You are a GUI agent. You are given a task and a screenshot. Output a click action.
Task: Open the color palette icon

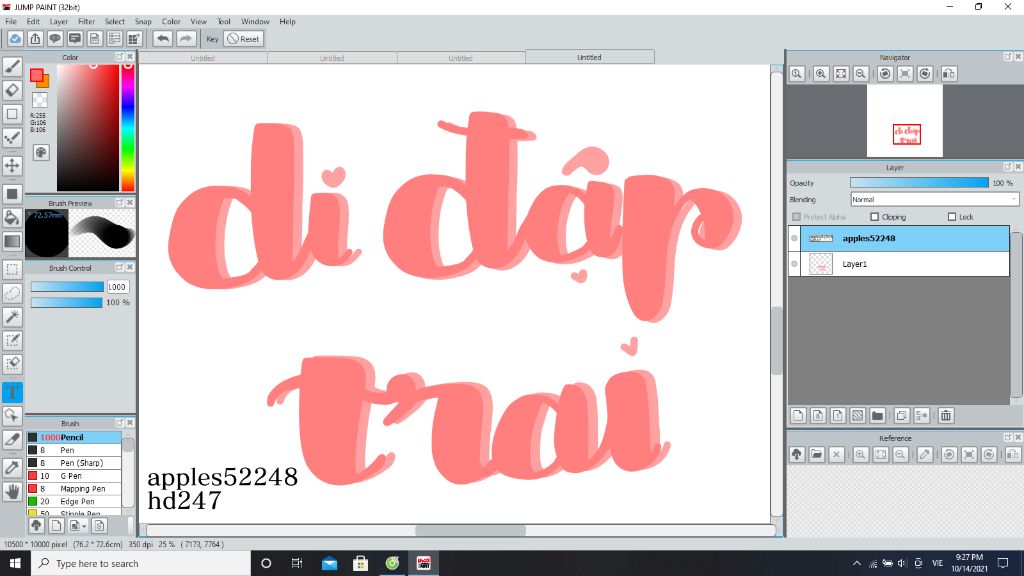[40, 153]
